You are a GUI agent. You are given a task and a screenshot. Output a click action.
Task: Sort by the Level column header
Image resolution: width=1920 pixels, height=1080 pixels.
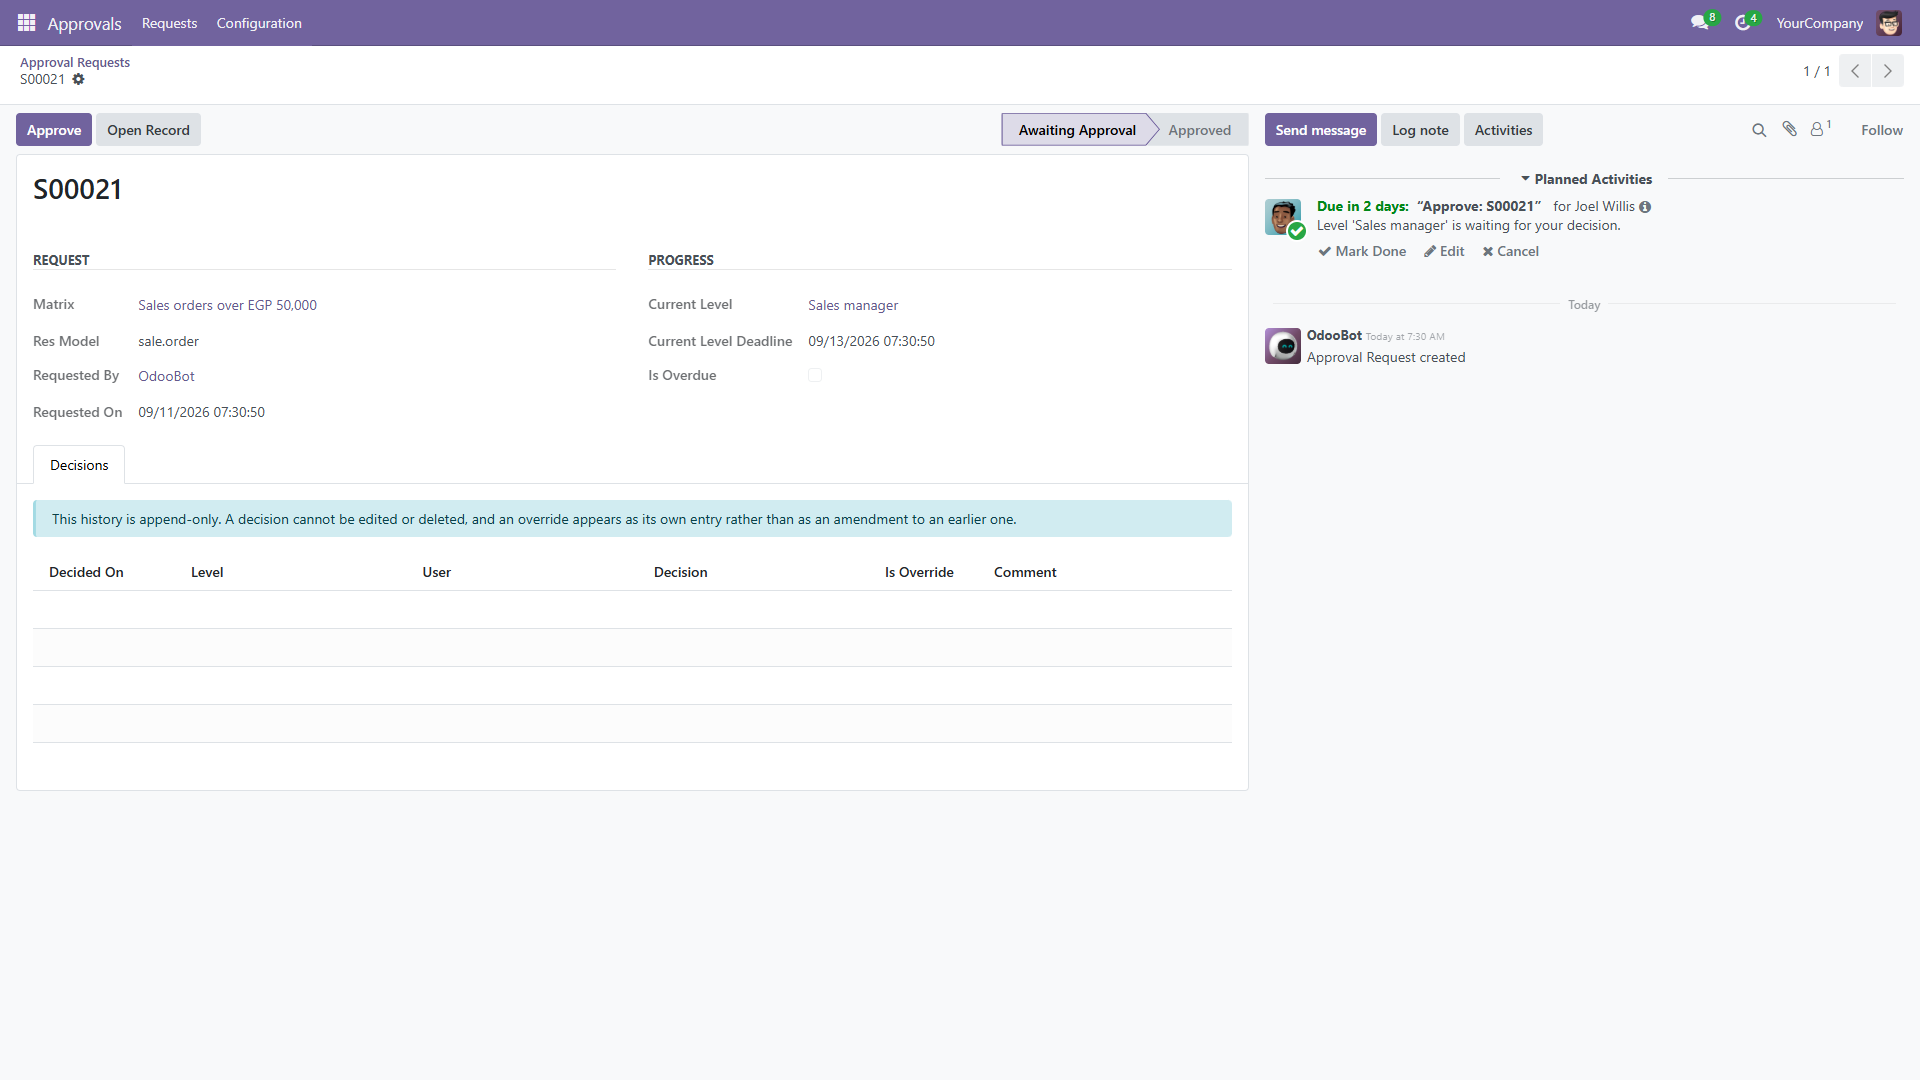coord(207,572)
